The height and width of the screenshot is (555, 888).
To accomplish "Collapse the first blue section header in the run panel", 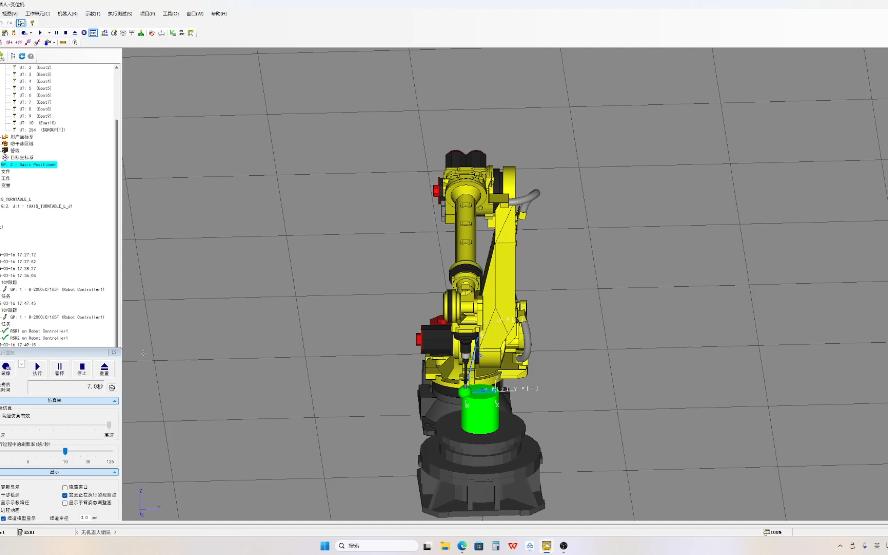I will pyautogui.click(x=59, y=400).
